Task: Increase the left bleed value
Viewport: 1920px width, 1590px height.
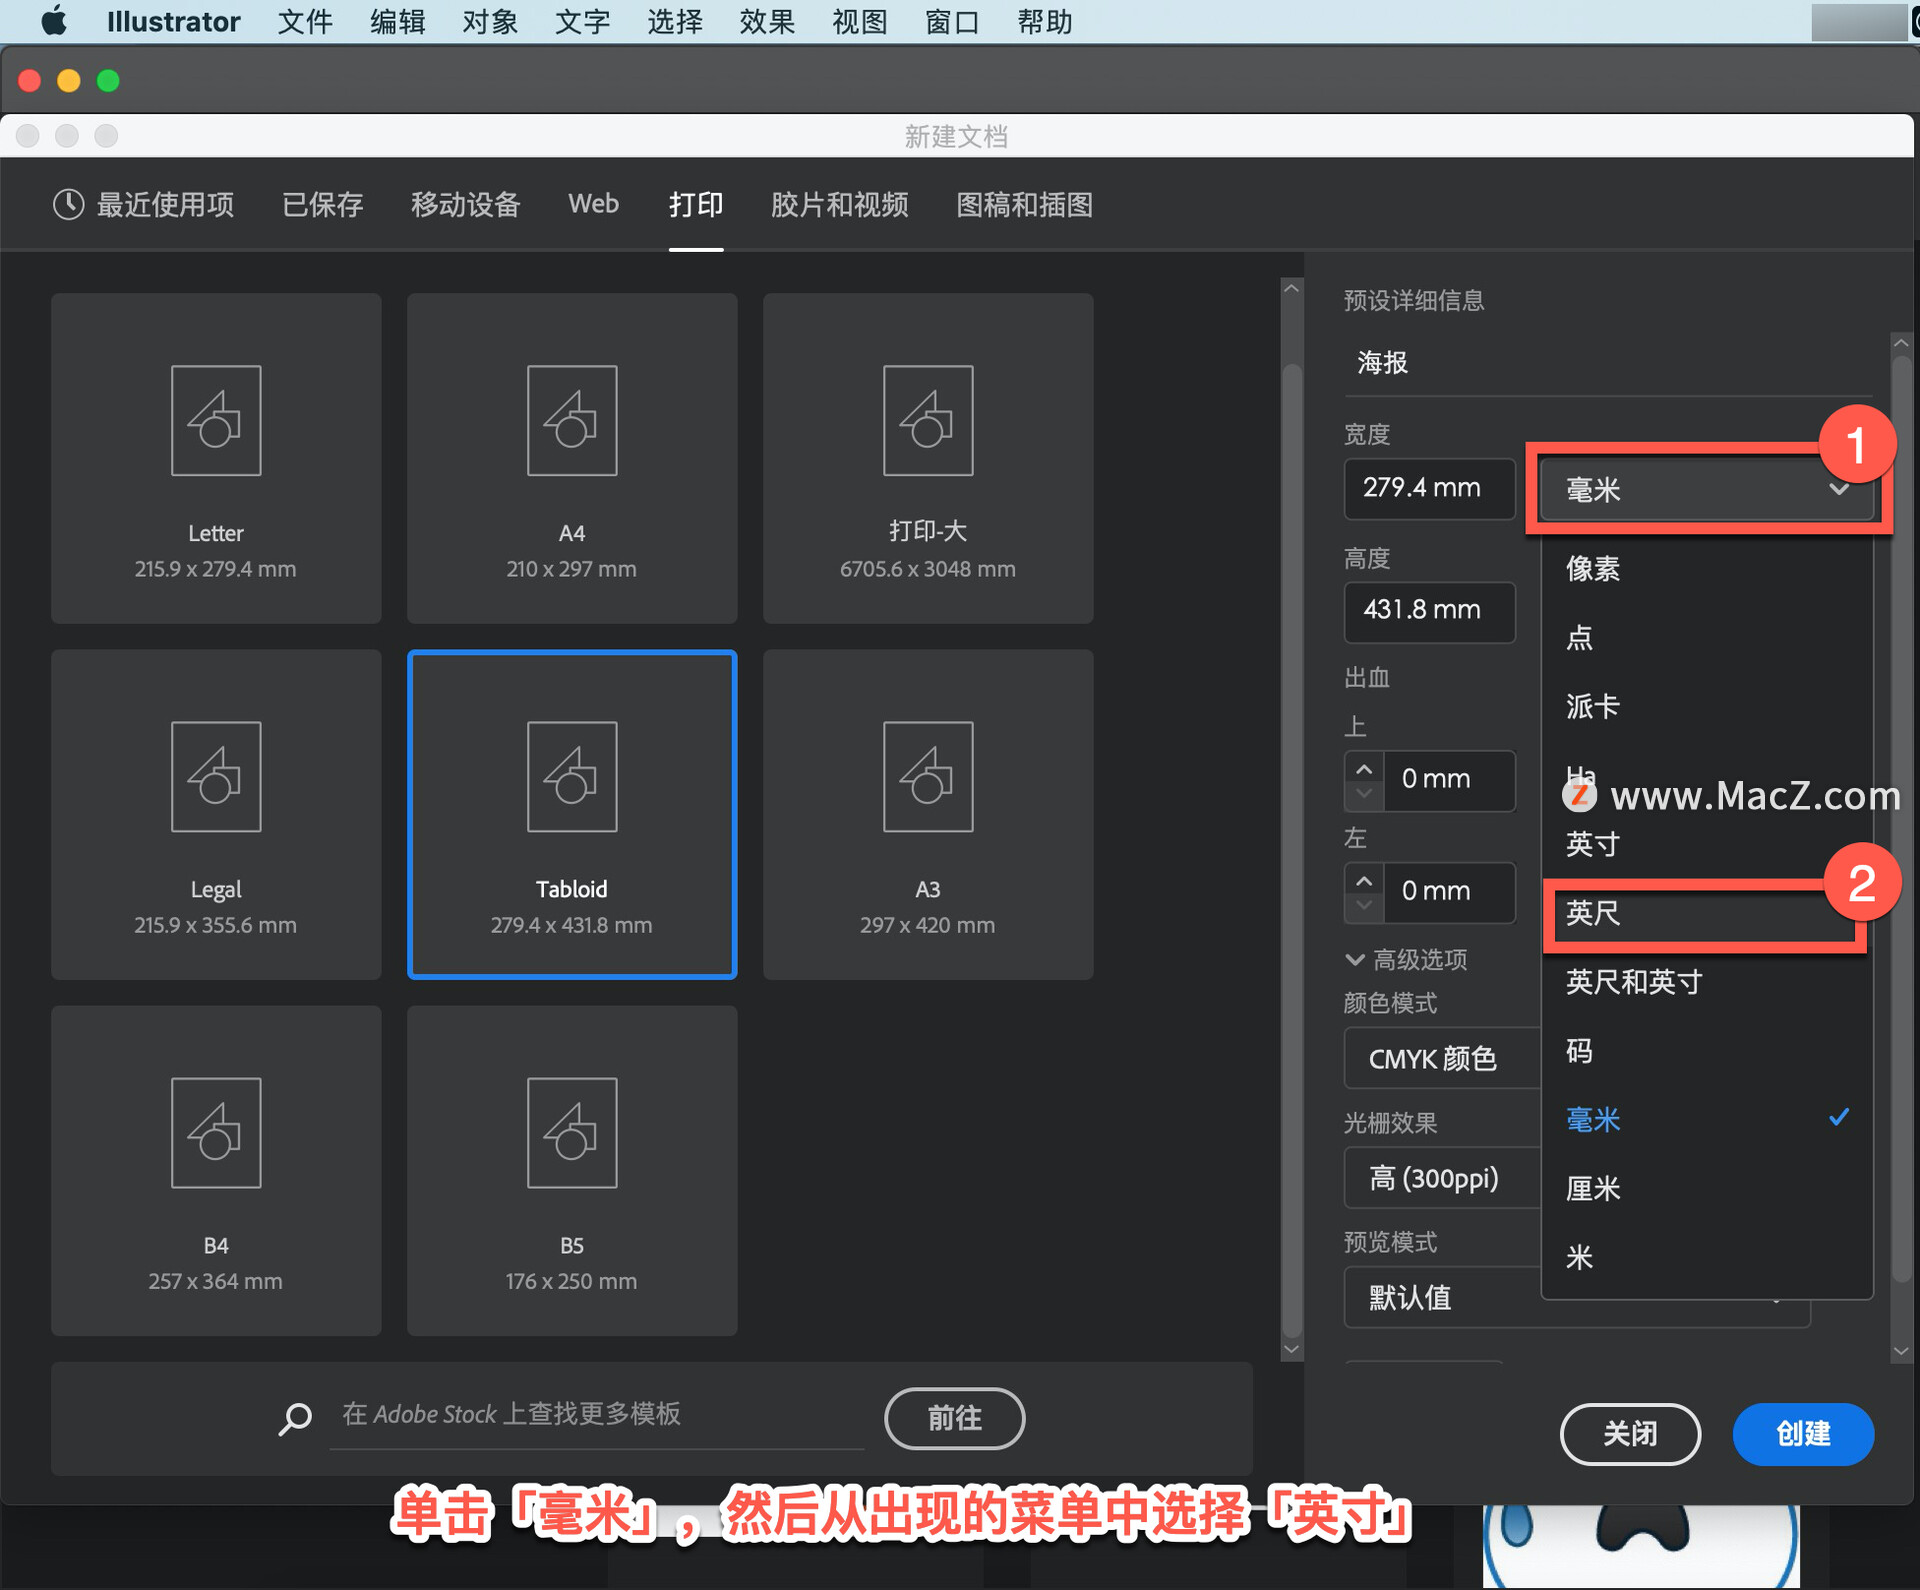Action: [x=1364, y=880]
